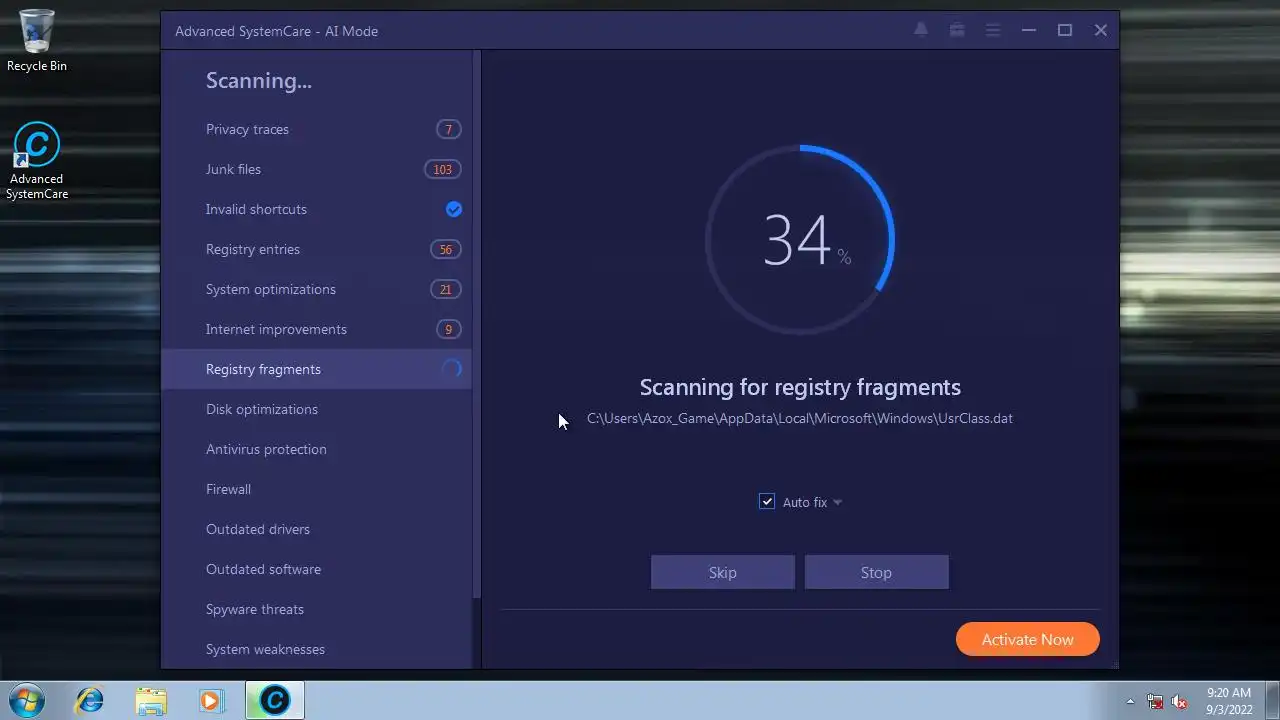
Task: Click the Registry fragments loading spinner
Action: click(x=452, y=369)
